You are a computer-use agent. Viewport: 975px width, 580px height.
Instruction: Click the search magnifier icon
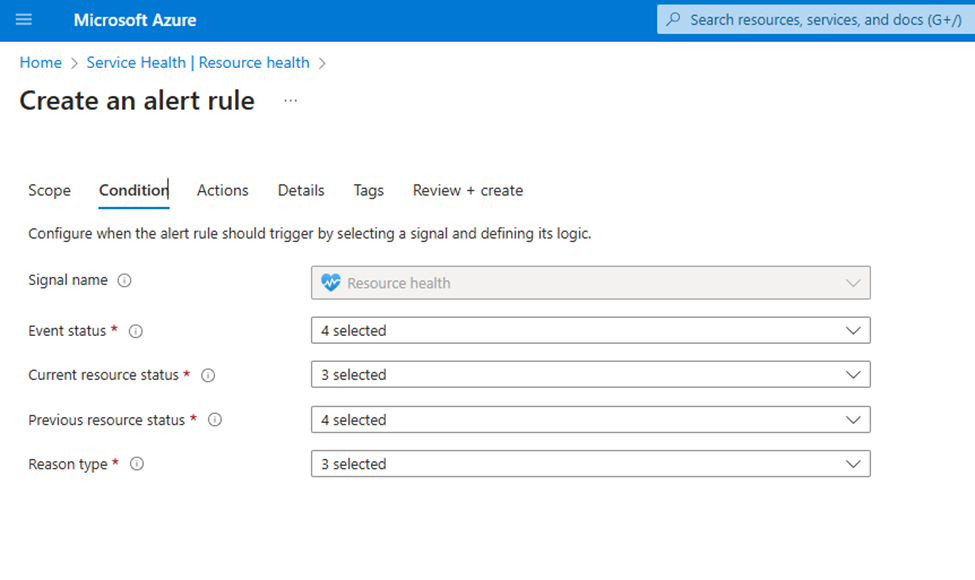(674, 20)
